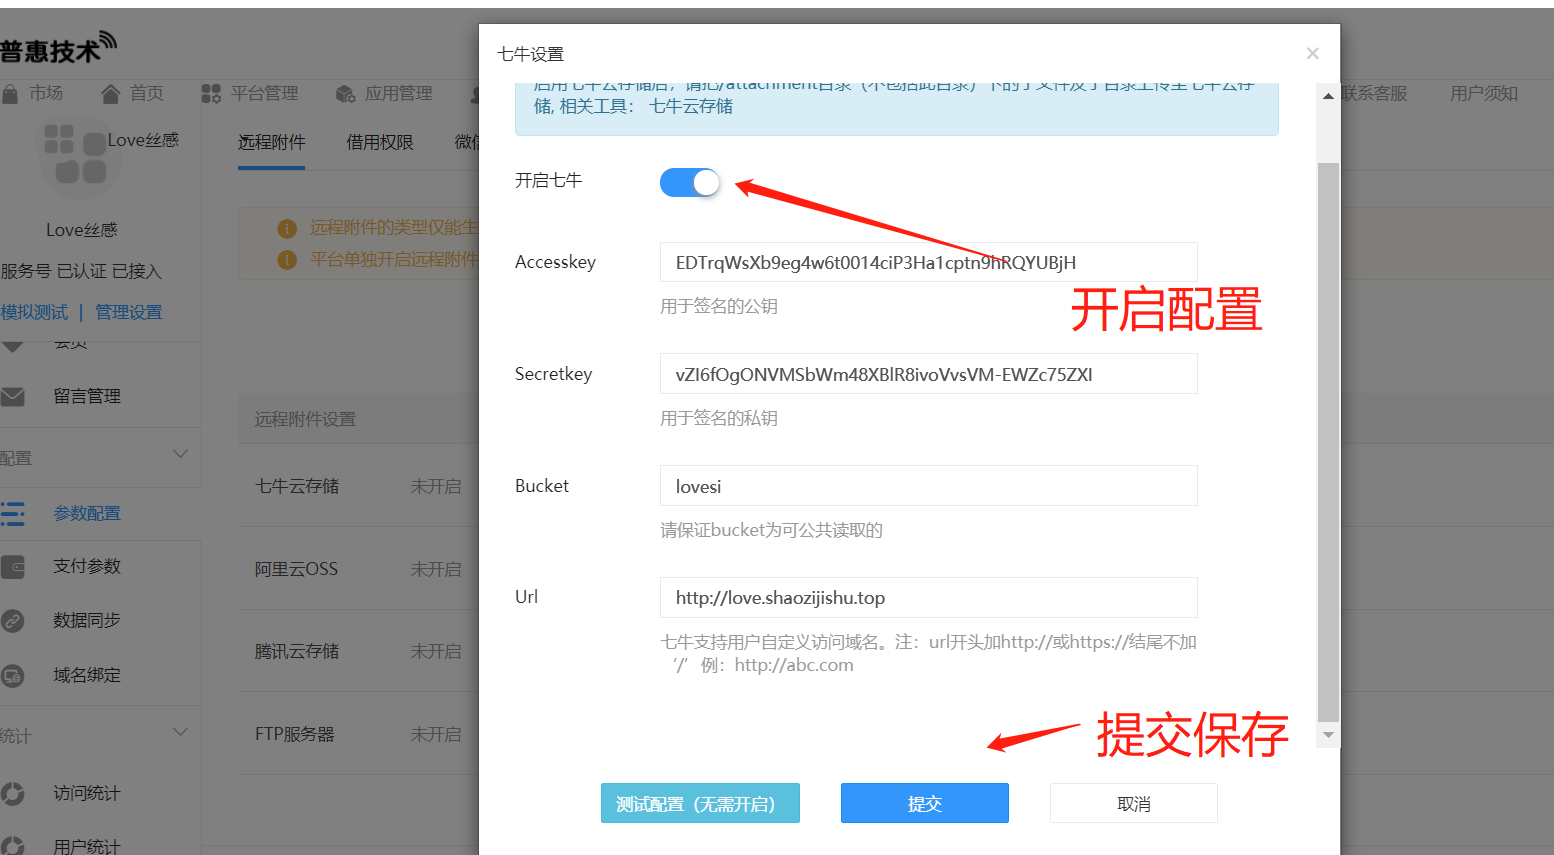Click the 平台管理 grid icon
The height and width of the screenshot is (855, 1554).
coord(211,94)
